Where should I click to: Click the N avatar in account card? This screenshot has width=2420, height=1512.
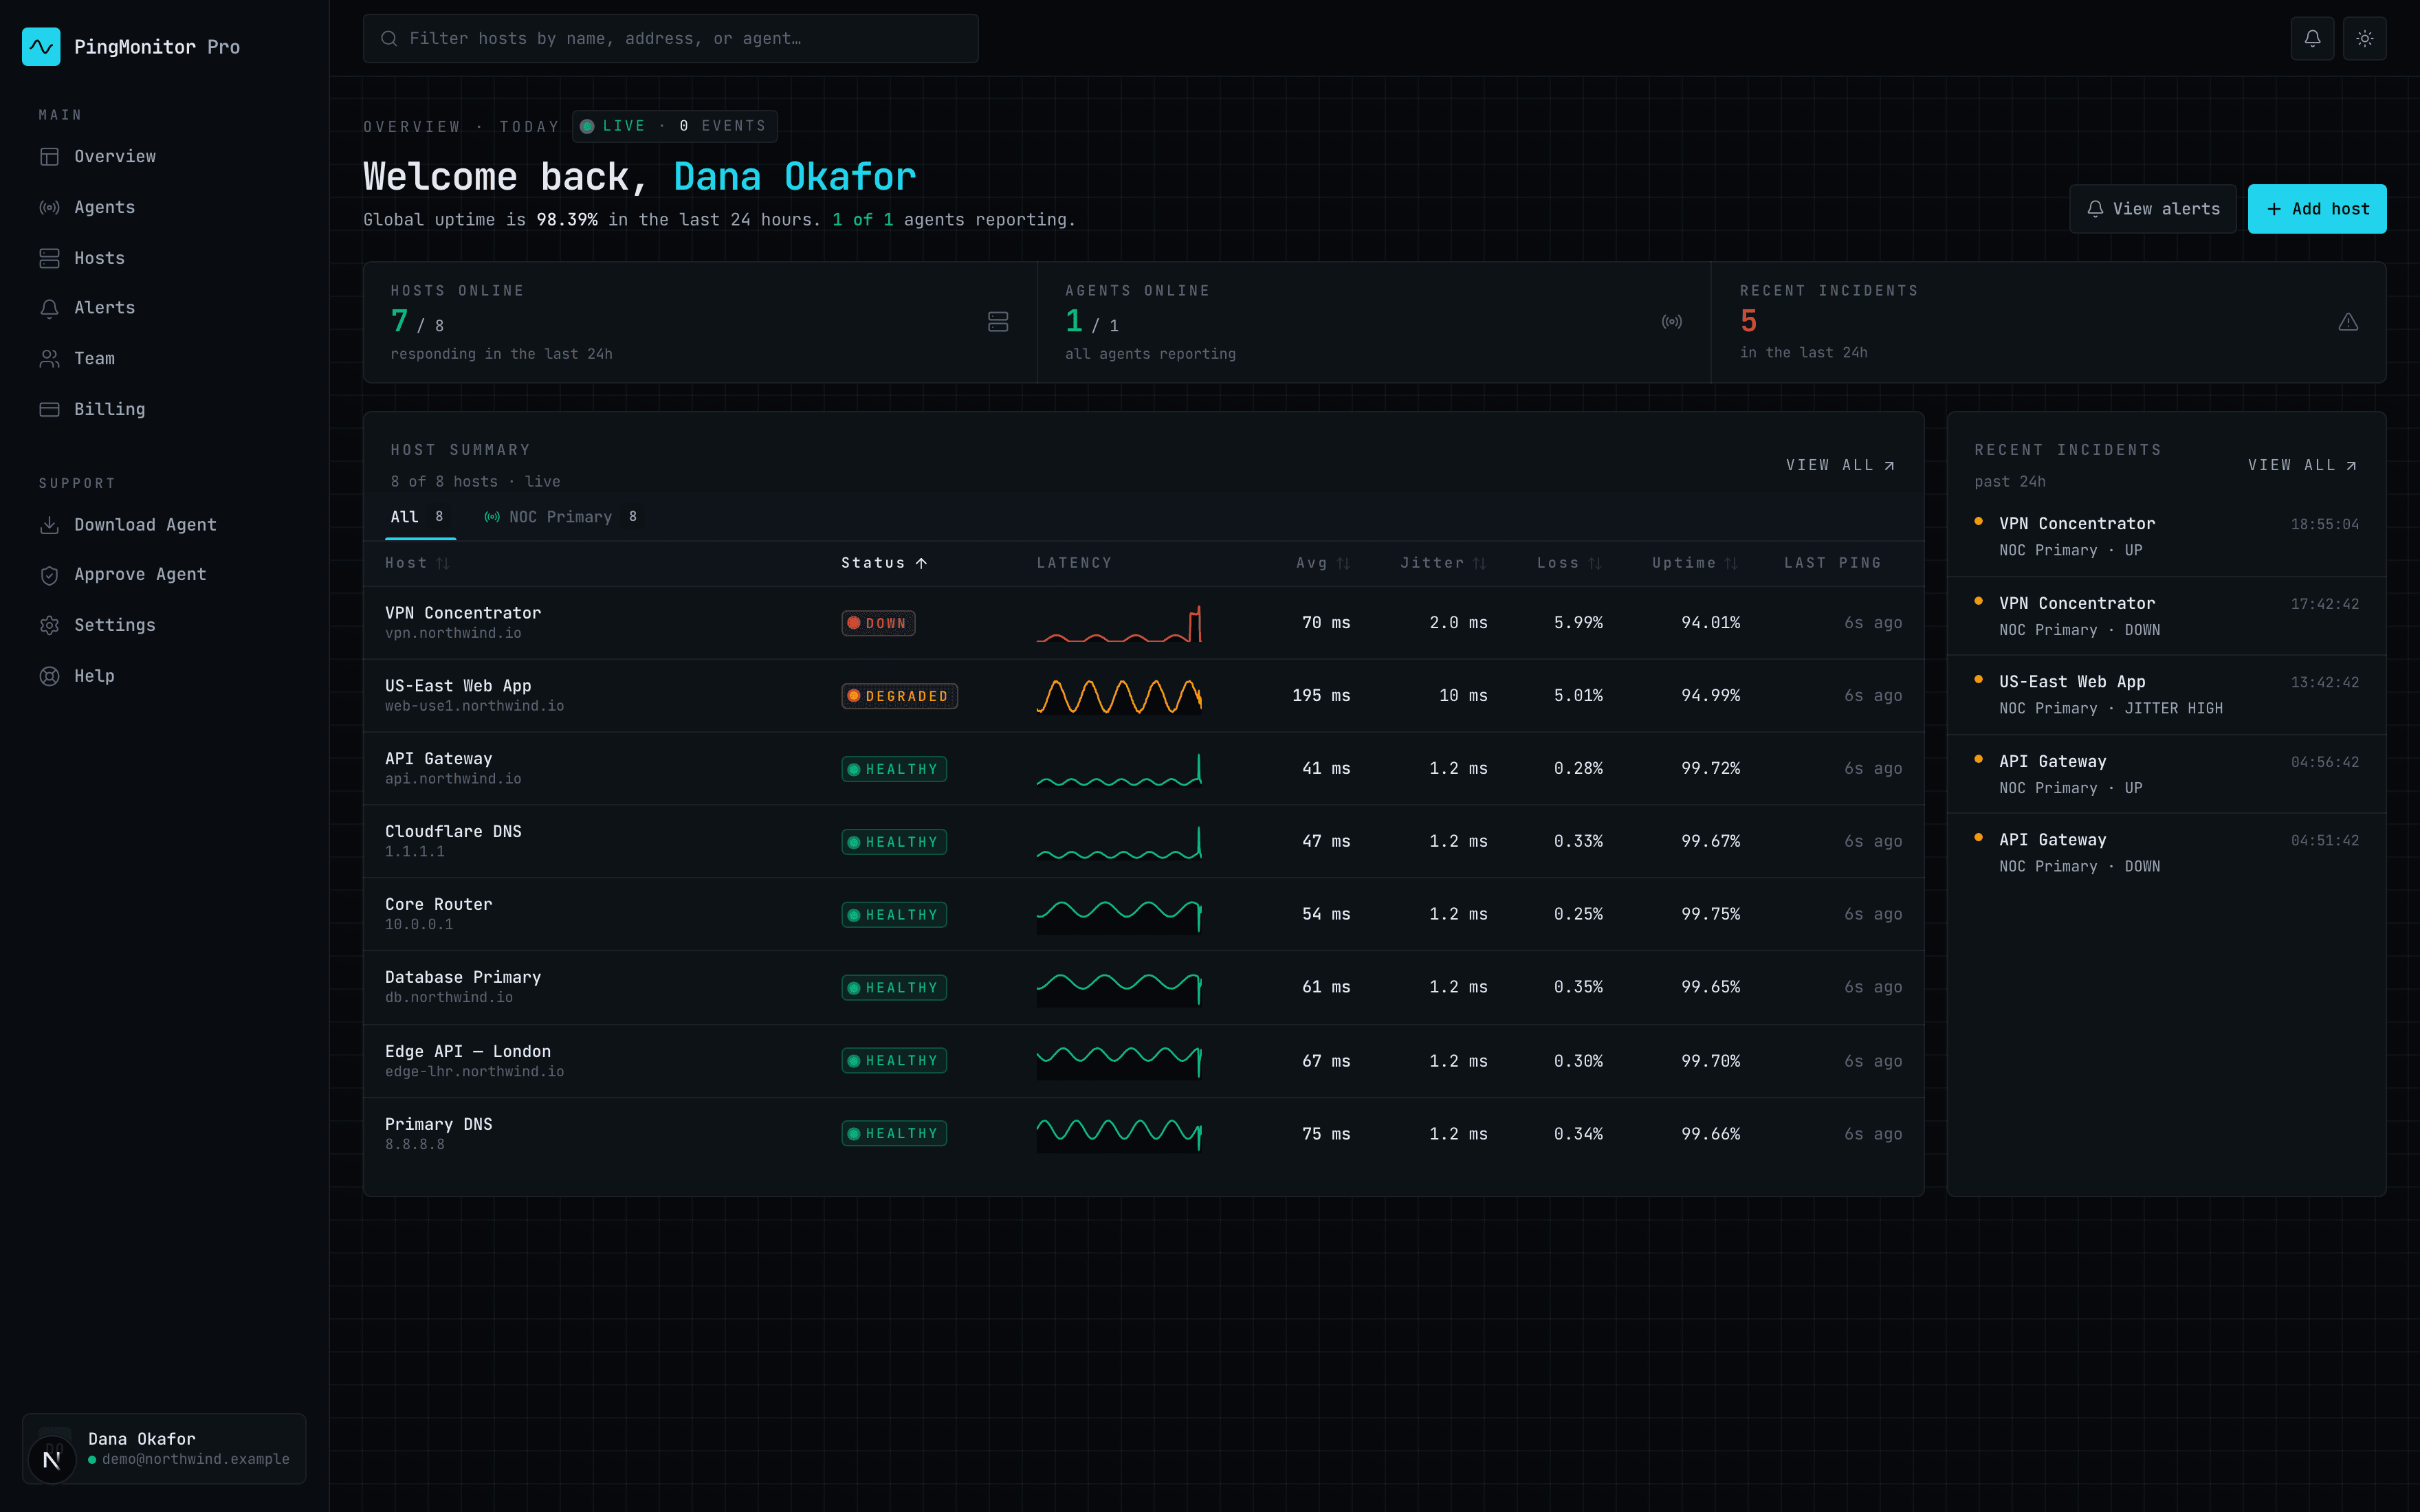(x=52, y=1459)
